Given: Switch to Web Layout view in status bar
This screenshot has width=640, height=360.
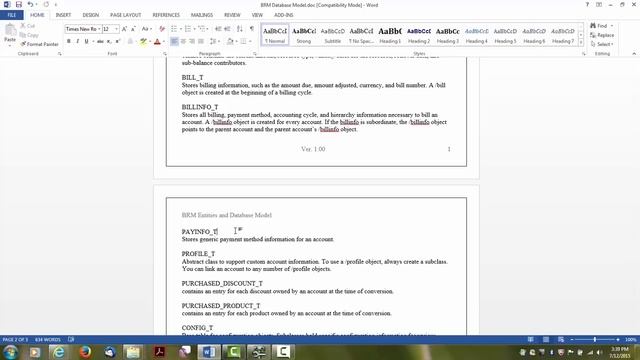Looking at the screenshot, I should click(561, 340).
